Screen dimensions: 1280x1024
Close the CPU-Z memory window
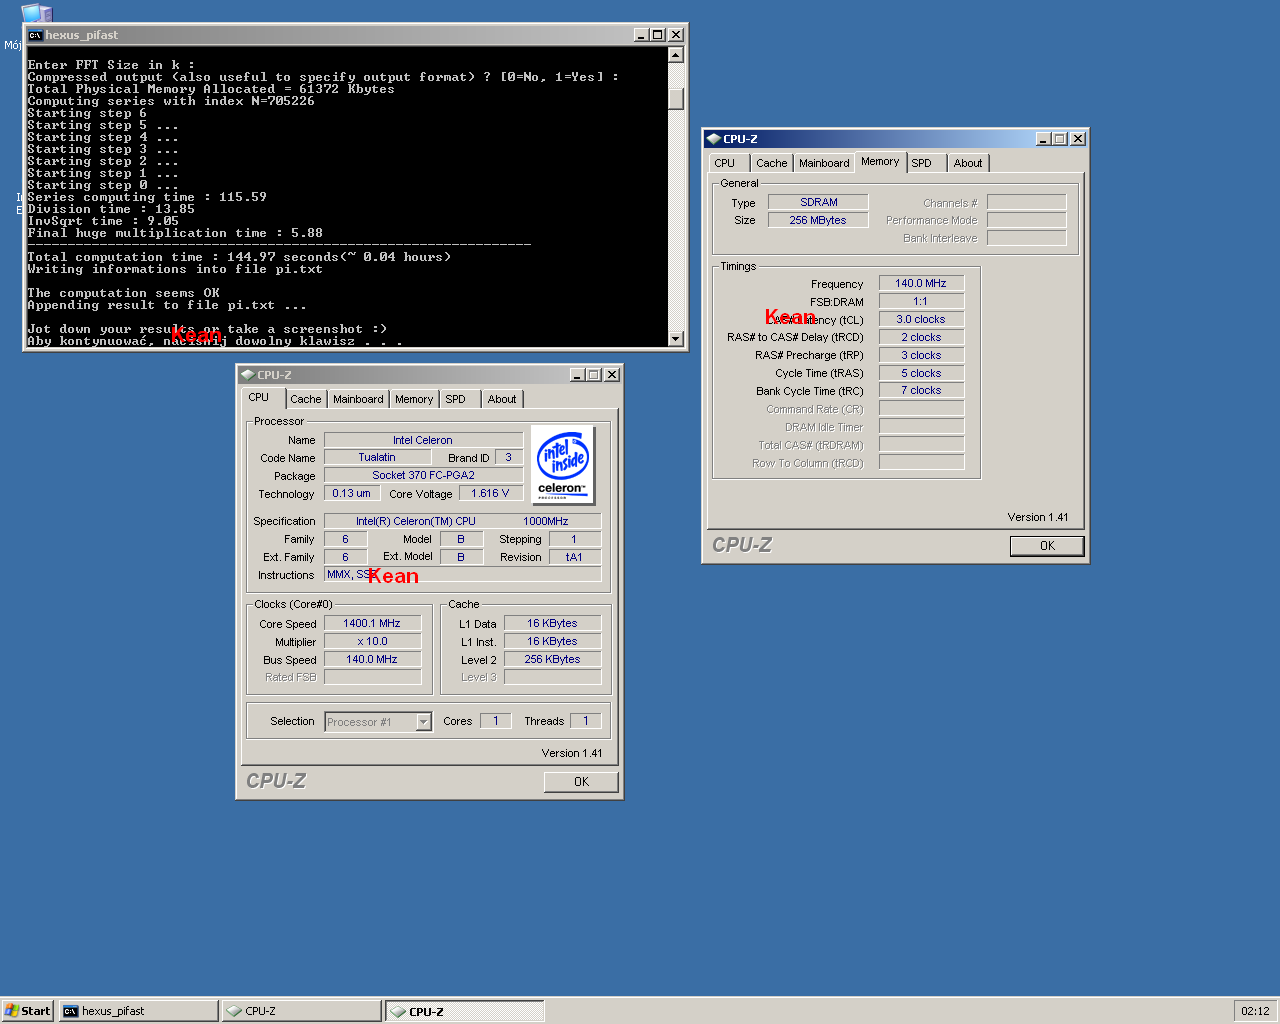pos(1078,139)
